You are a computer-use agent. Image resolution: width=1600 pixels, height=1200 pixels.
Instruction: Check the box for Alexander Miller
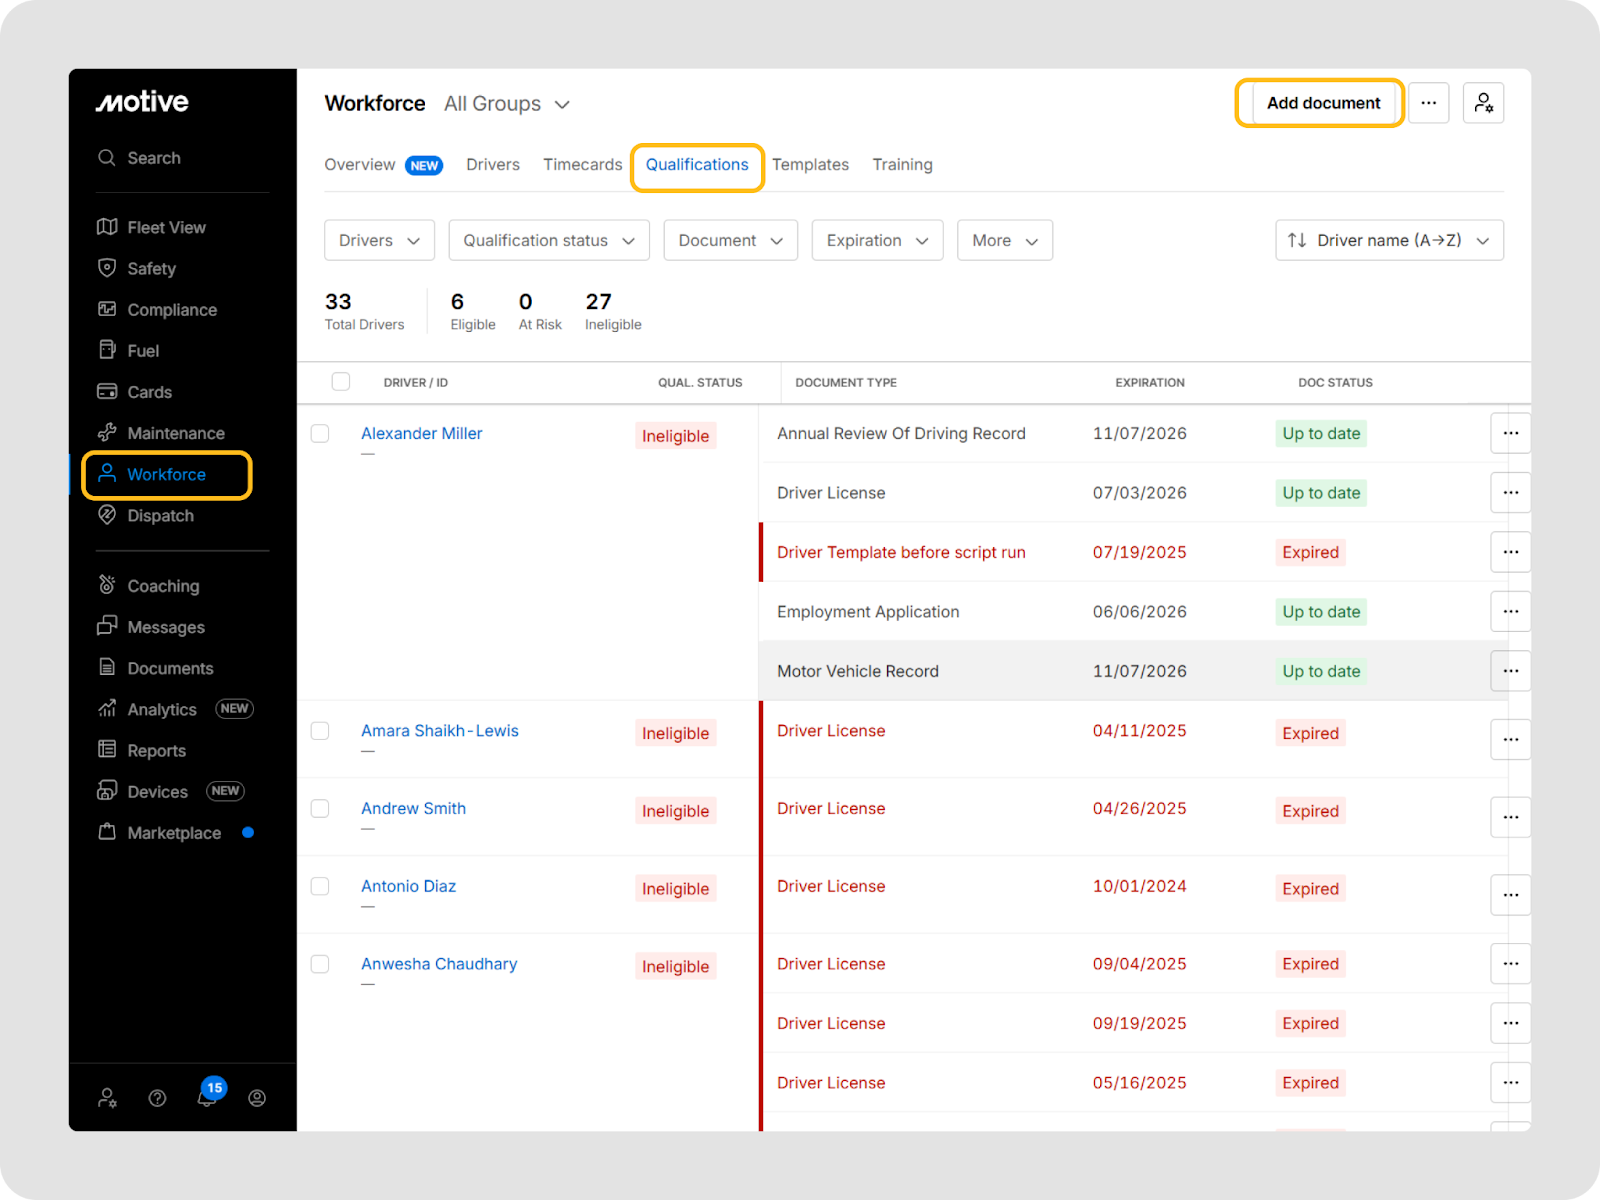point(320,434)
